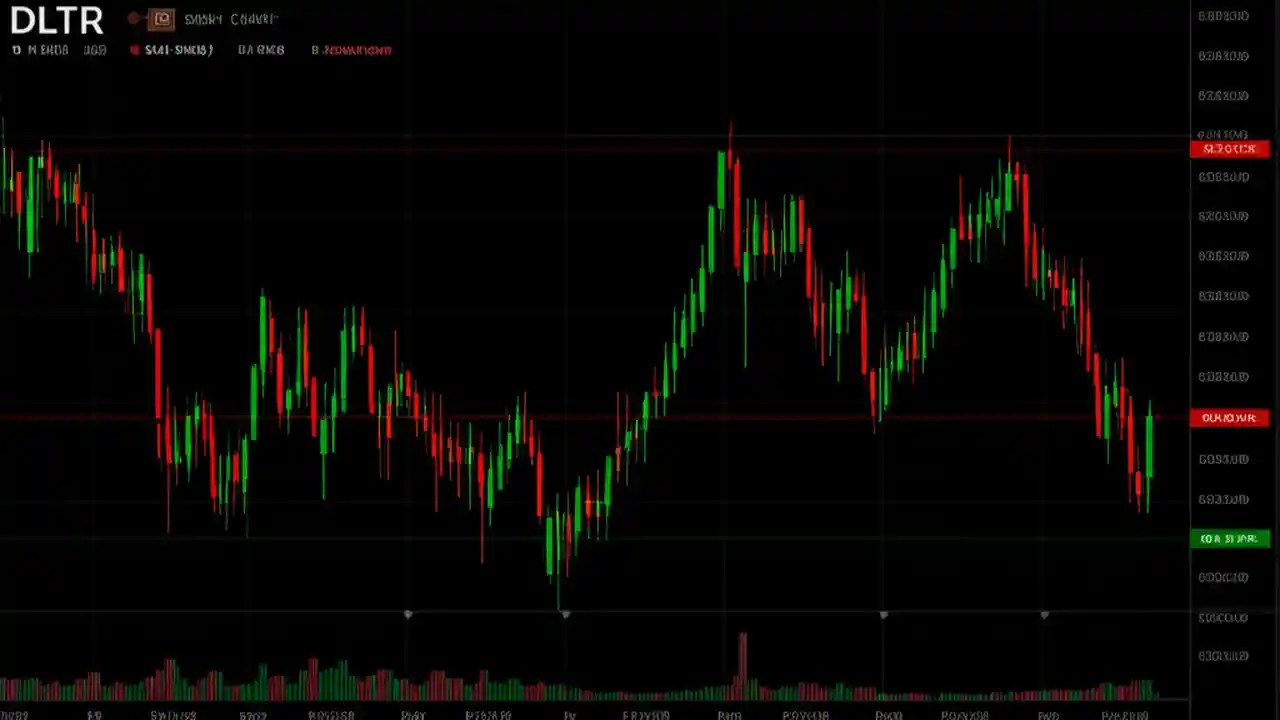Click the tallest red volume bar near the chart center
This screenshot has height=720, width=1280.
pos(743,665)
